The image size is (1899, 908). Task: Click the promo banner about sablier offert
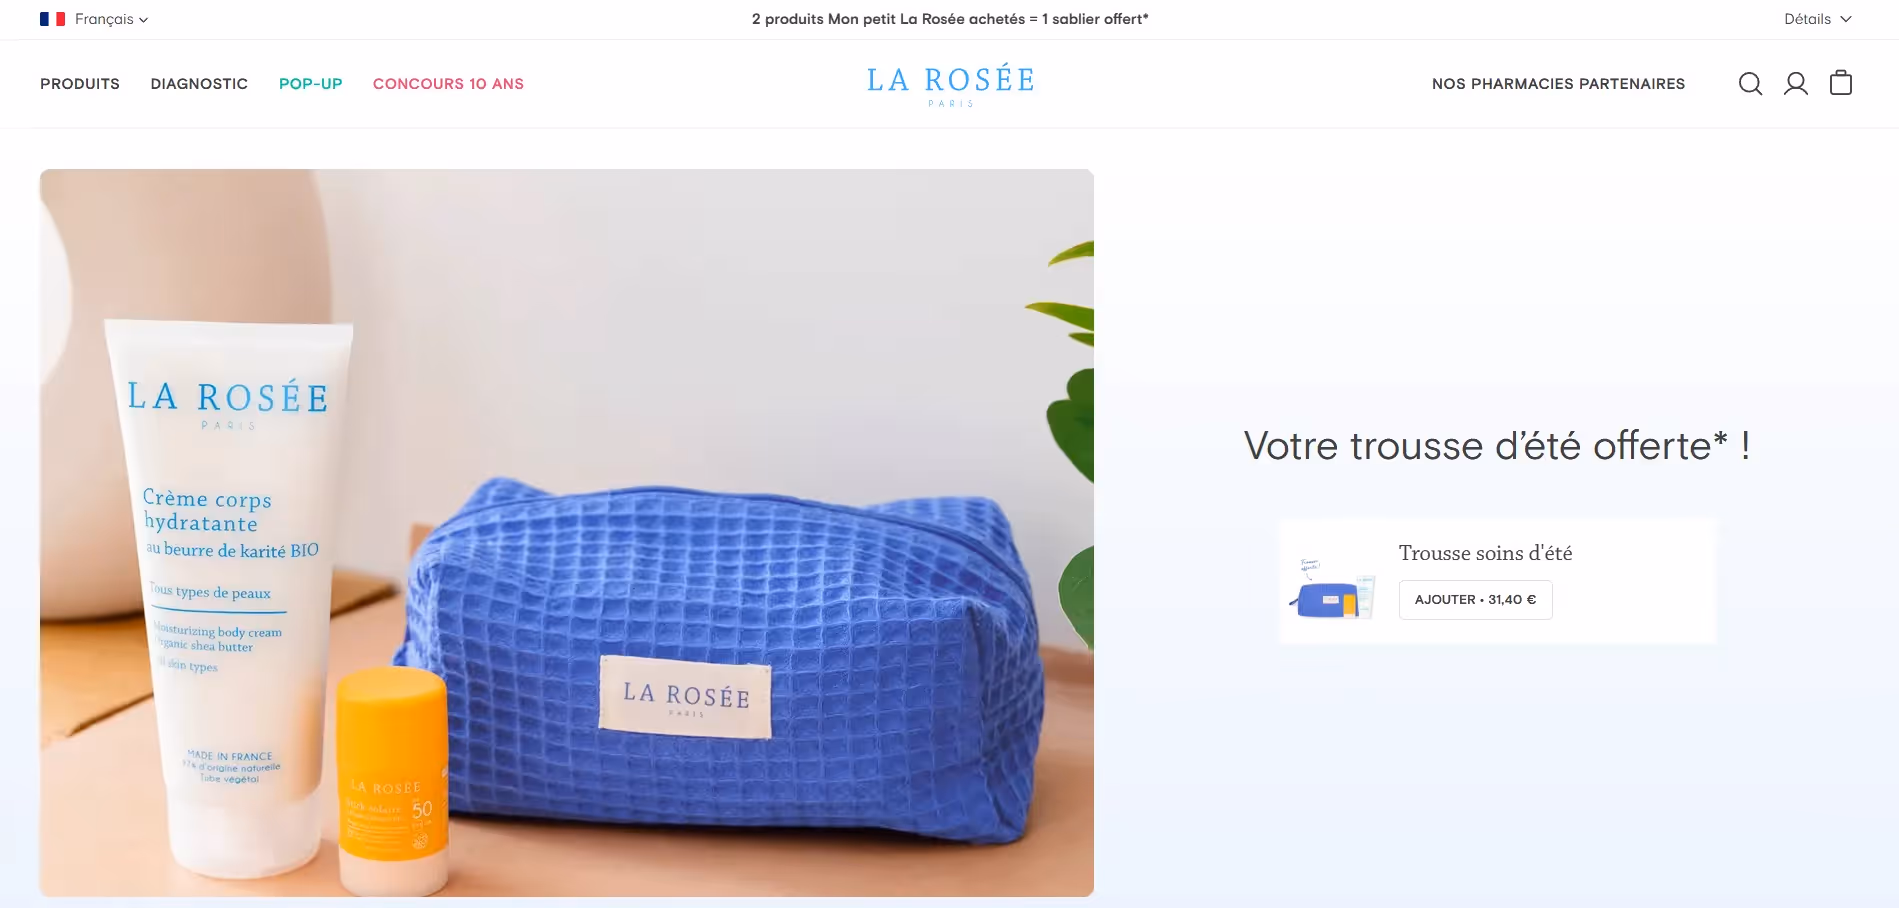point(950,19)
